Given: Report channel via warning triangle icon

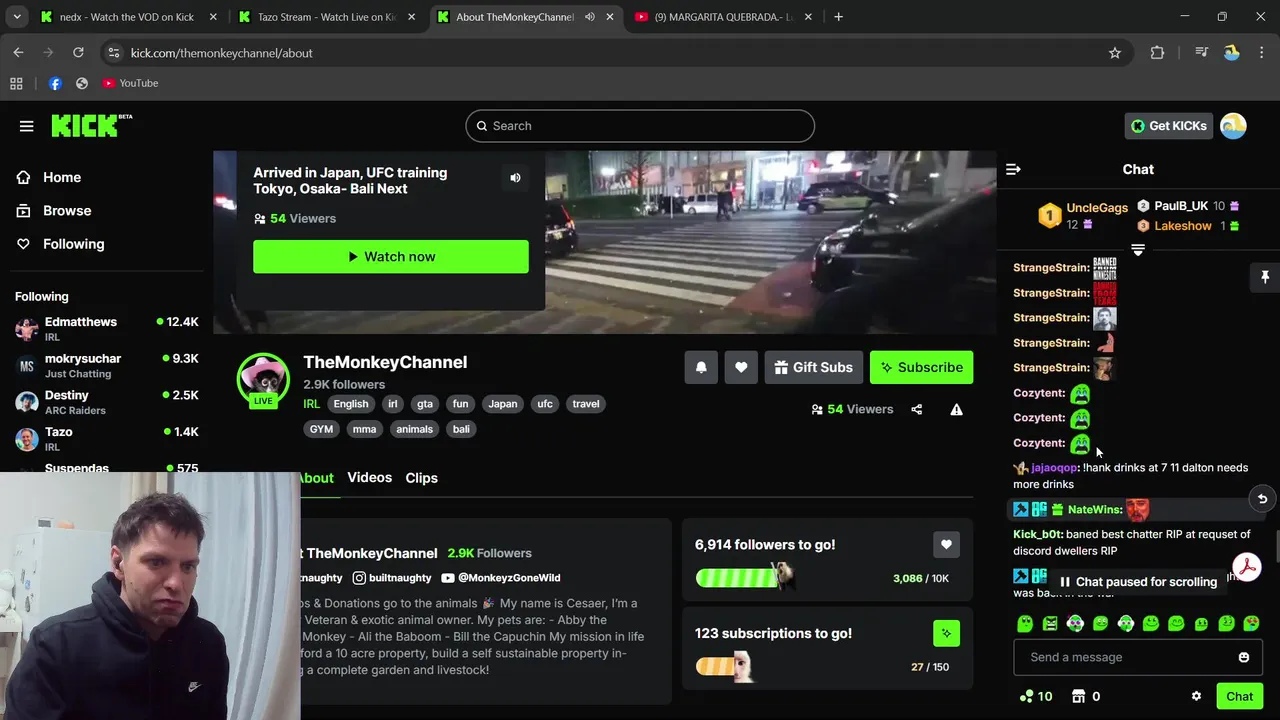Looking at the screenshot, I should pyautogui.click(x=956, y=409).
